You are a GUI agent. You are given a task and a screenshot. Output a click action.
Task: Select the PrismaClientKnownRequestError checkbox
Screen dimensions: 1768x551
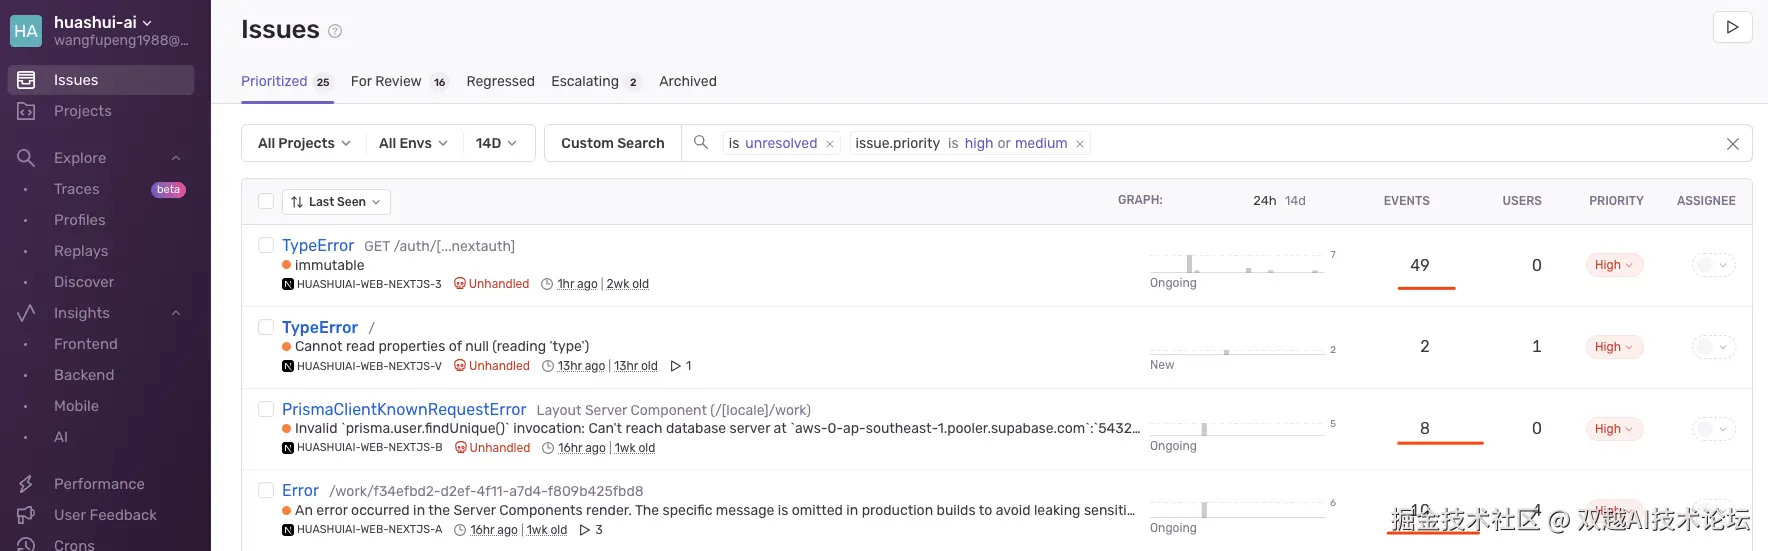[x=266, y=409]
